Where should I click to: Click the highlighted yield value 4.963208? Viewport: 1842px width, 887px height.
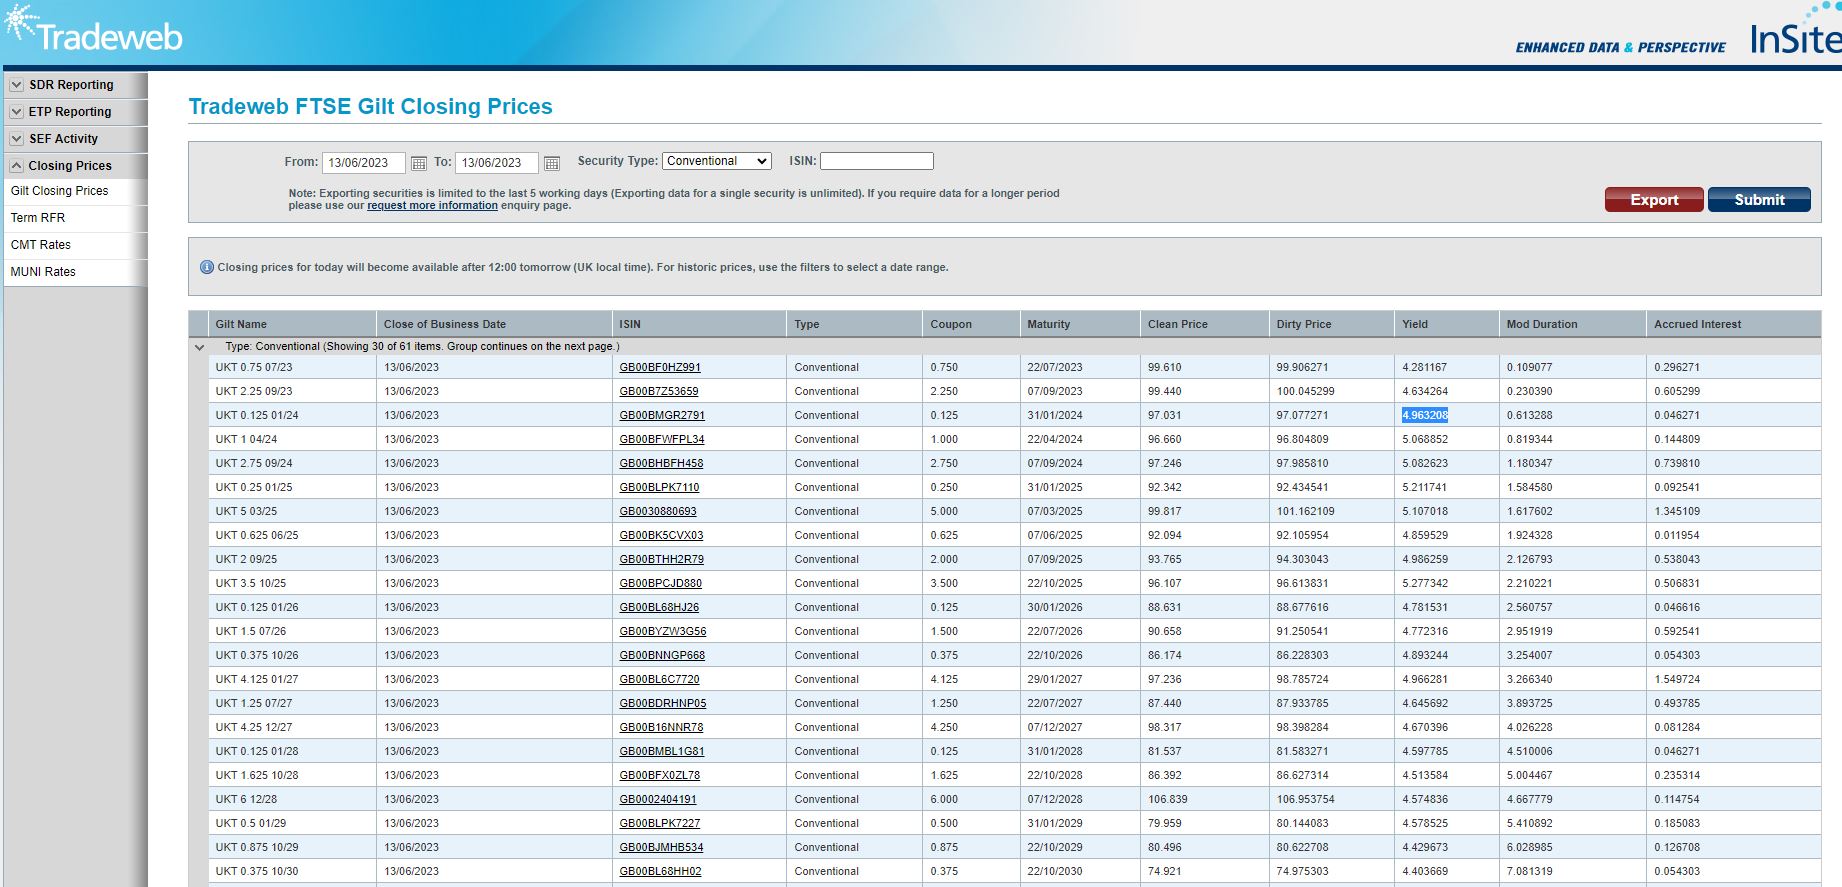tap(1425, 415)
